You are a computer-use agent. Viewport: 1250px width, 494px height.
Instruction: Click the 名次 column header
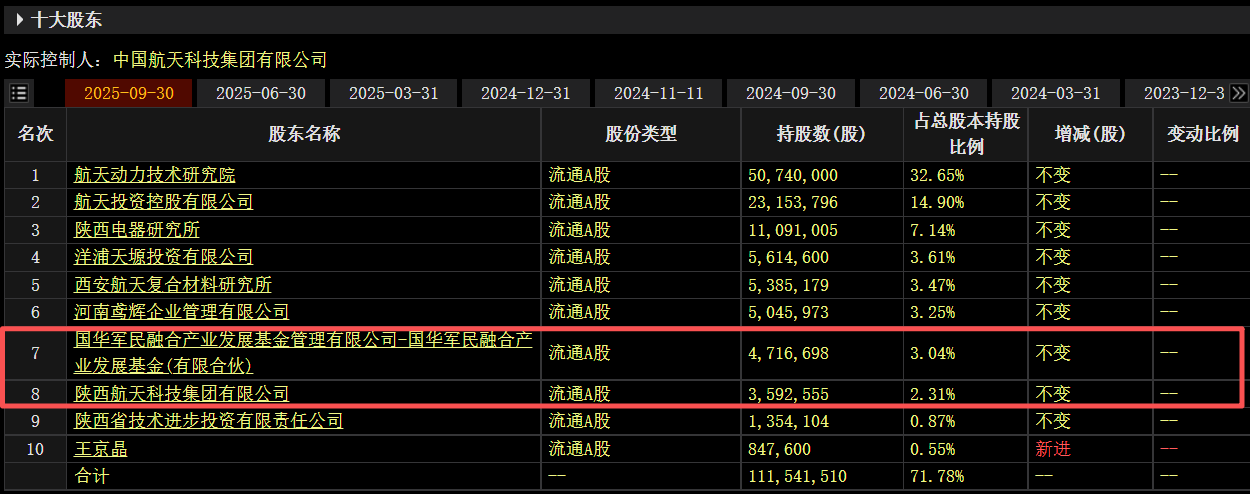pyautogui.click(x=35, y=134)
